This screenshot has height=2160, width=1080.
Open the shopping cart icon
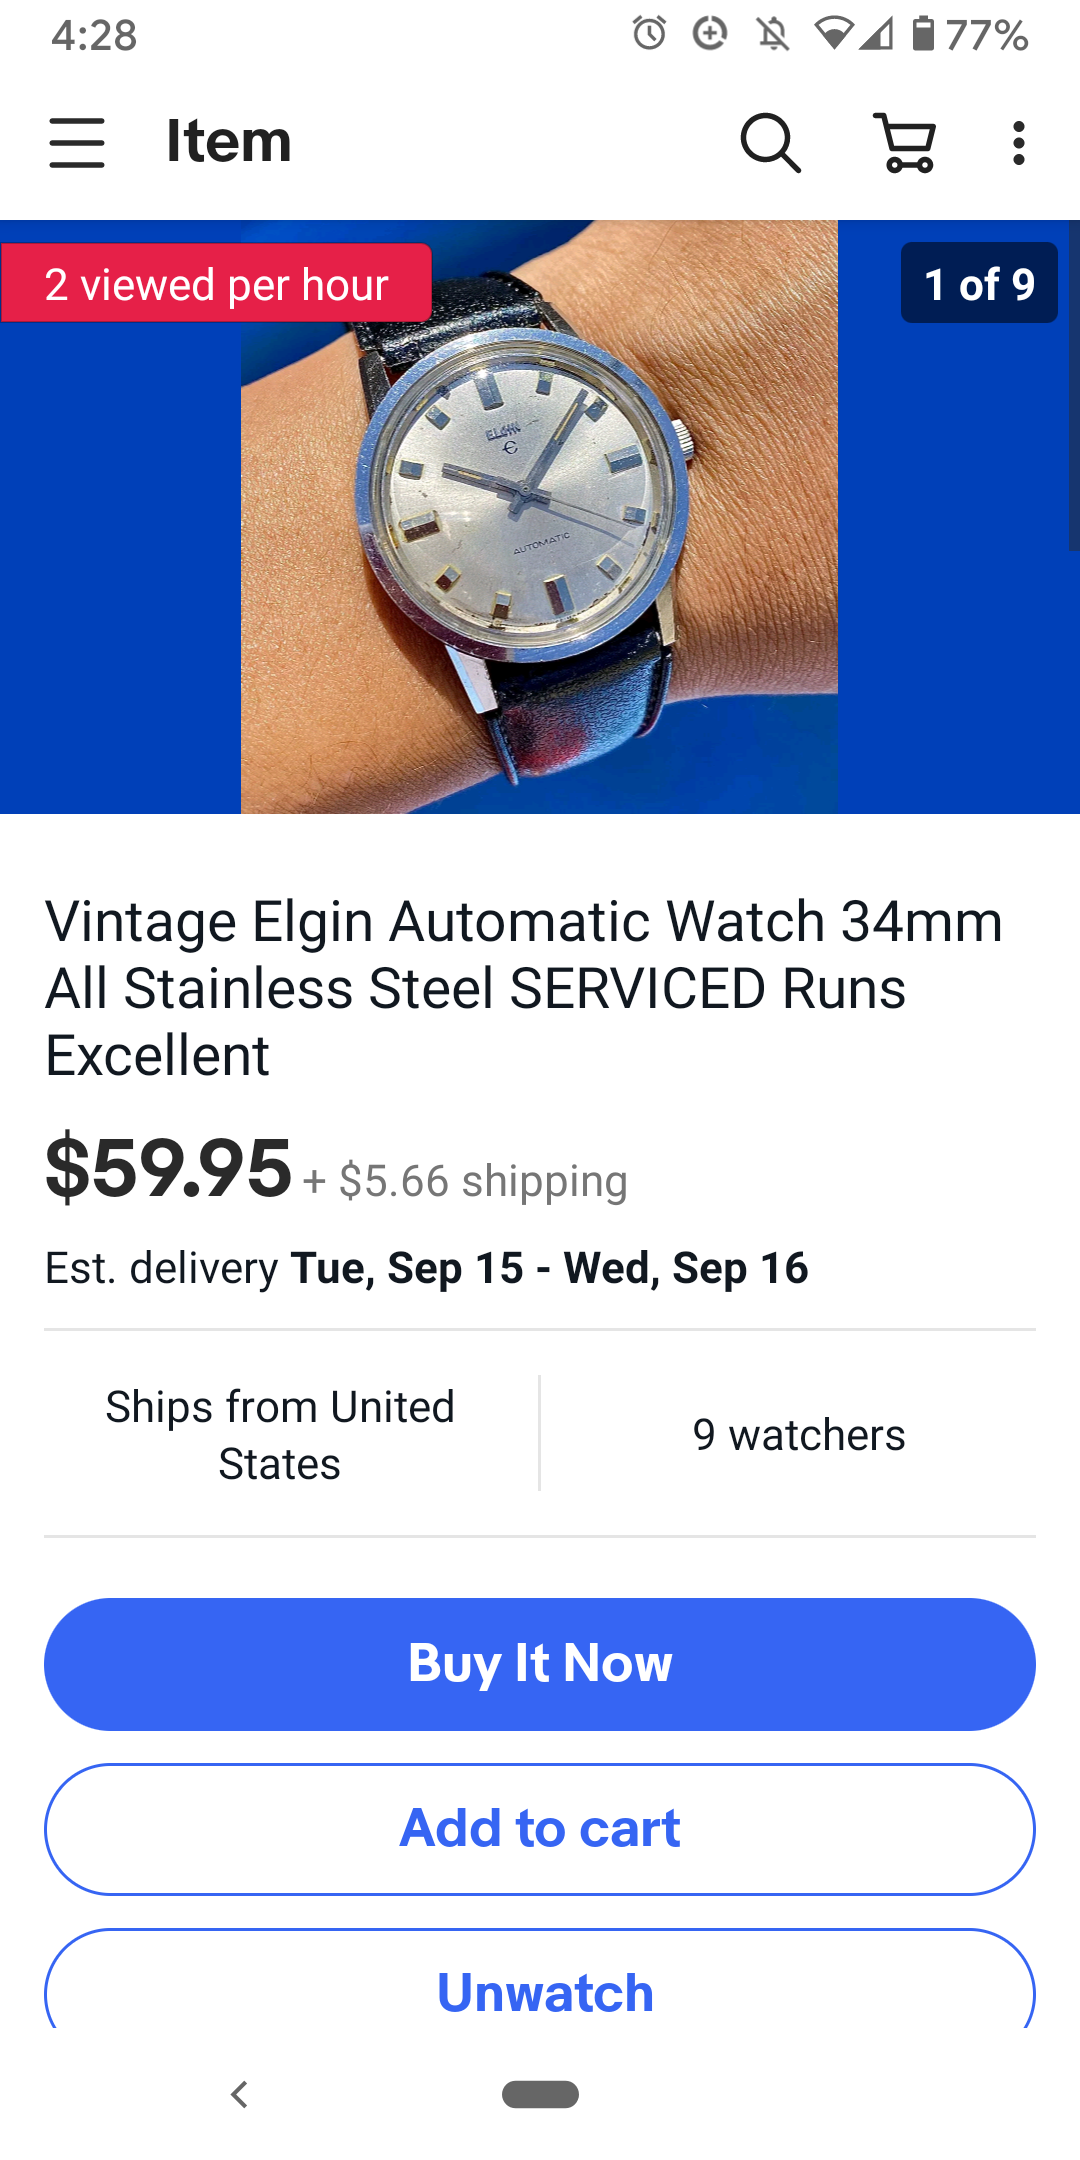click(906, 142)
